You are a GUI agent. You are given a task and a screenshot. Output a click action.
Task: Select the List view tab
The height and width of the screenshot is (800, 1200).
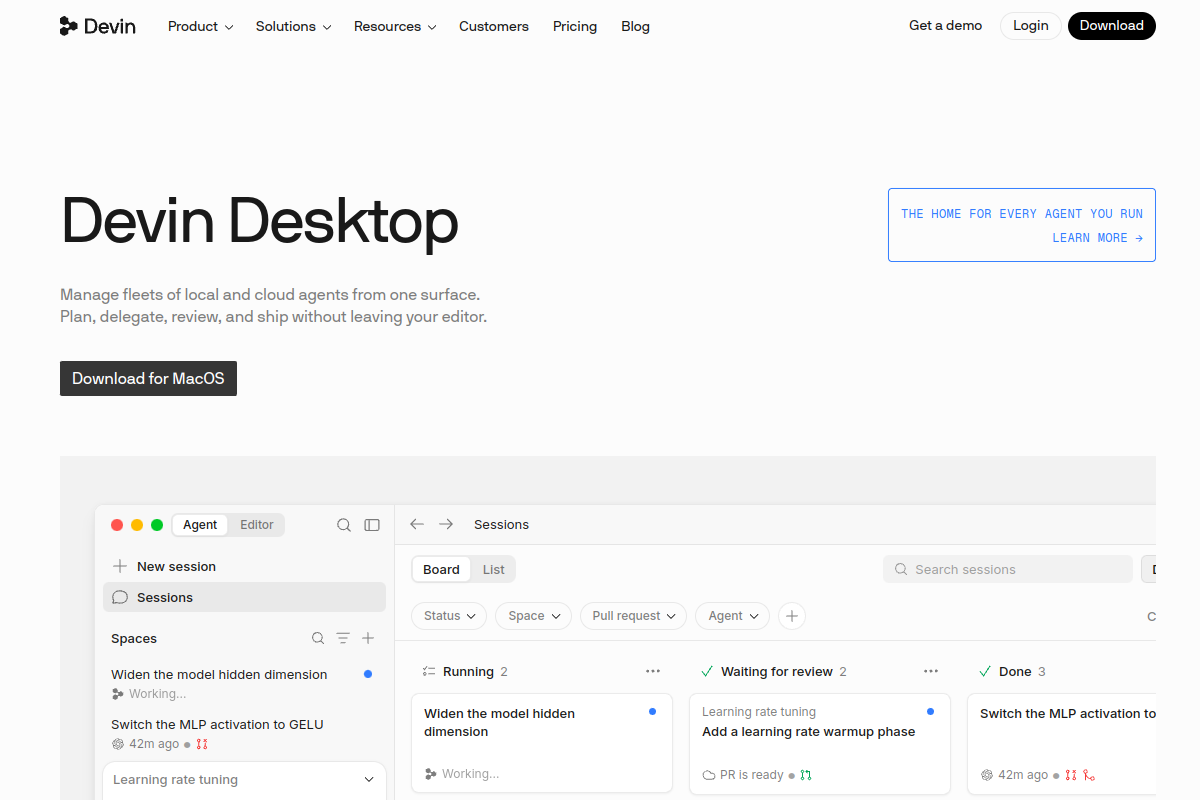(x=494, y=569)
